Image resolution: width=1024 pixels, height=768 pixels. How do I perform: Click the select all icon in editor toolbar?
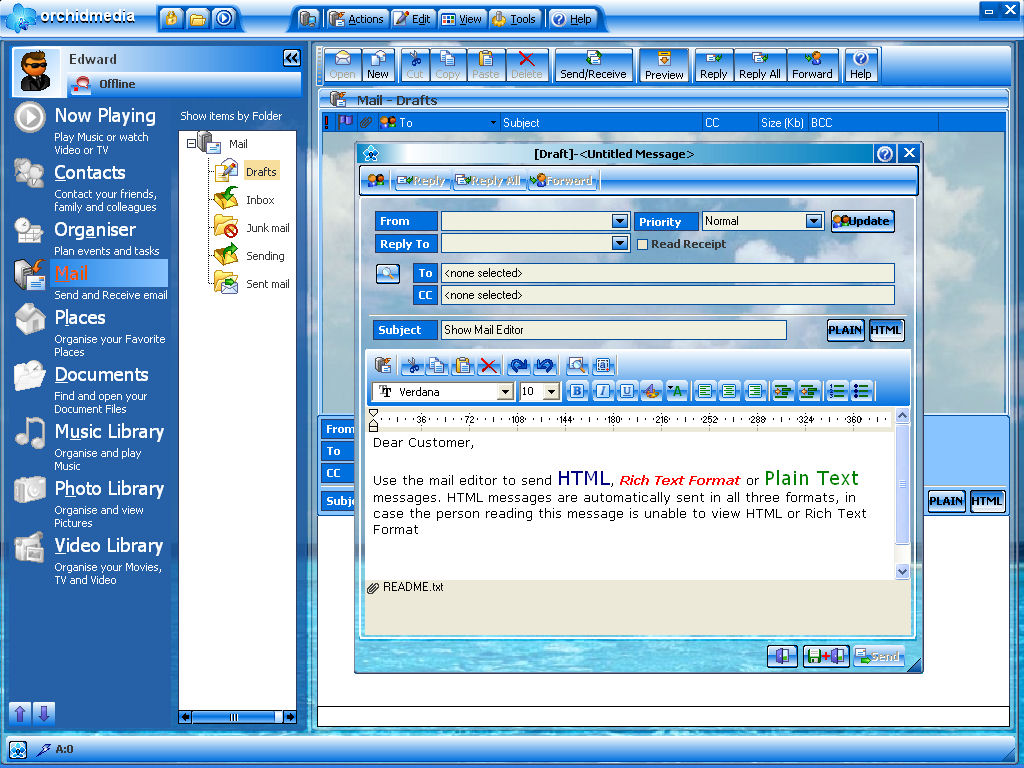[x=603, y=366]
